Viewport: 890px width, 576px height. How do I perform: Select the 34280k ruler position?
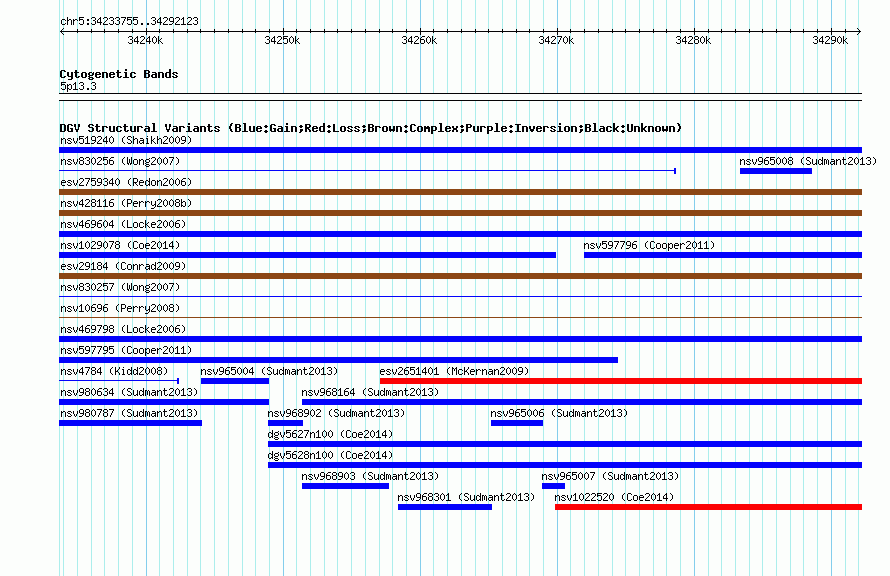(693, 40)
